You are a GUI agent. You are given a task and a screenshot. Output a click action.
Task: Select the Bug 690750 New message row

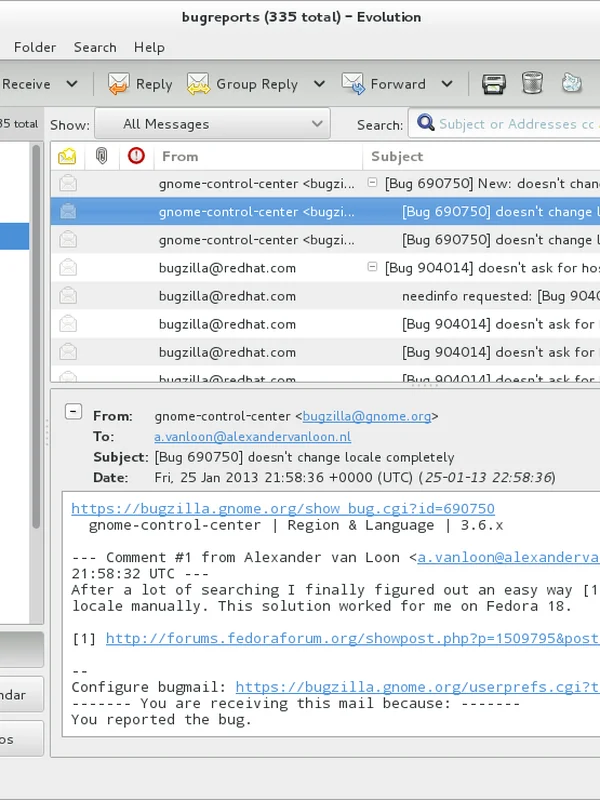[x=326, y=184]
